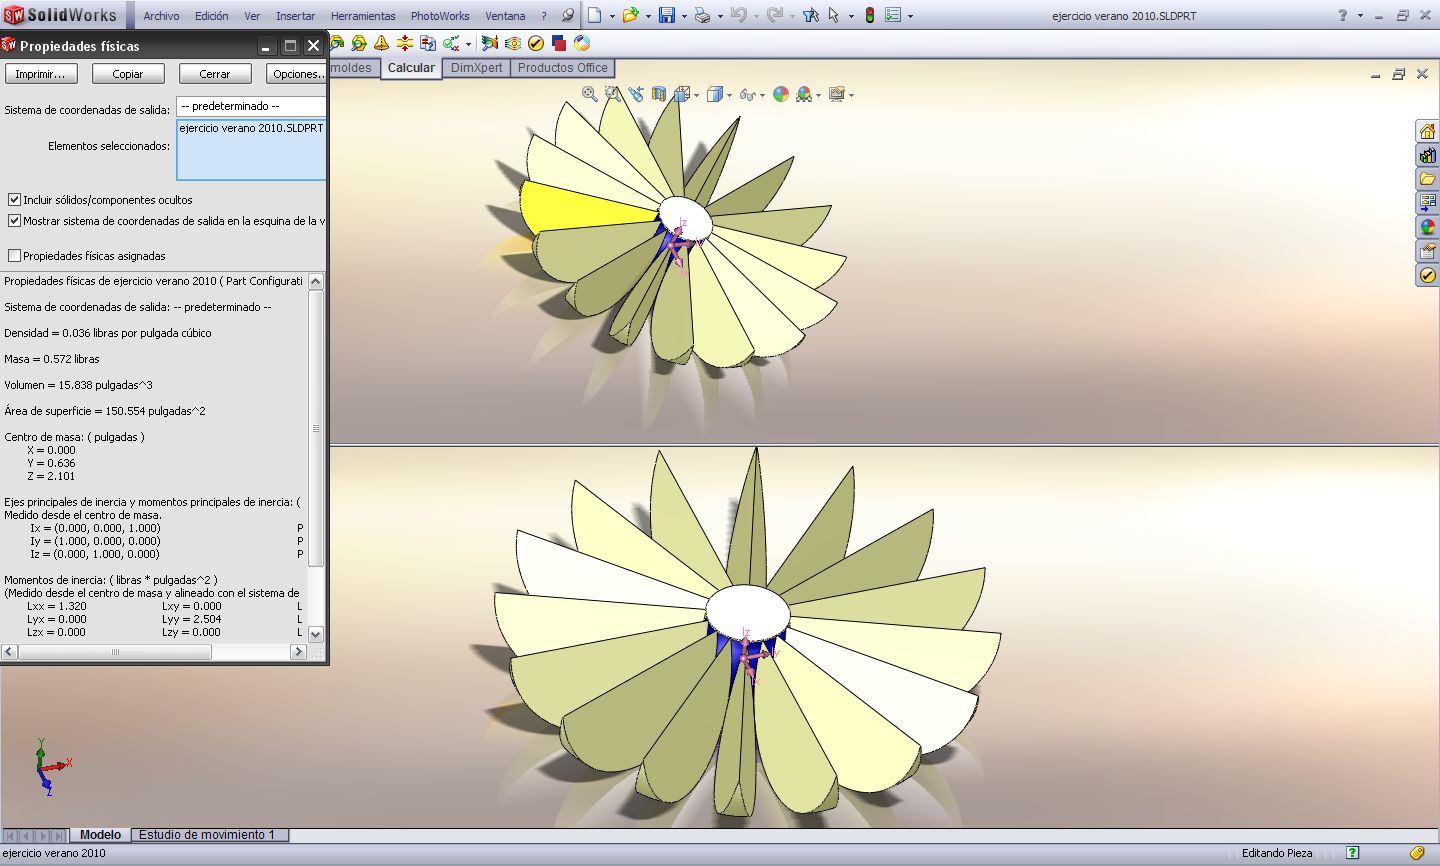
Task: Open the Archivo menu
Action: coord(161,16)
